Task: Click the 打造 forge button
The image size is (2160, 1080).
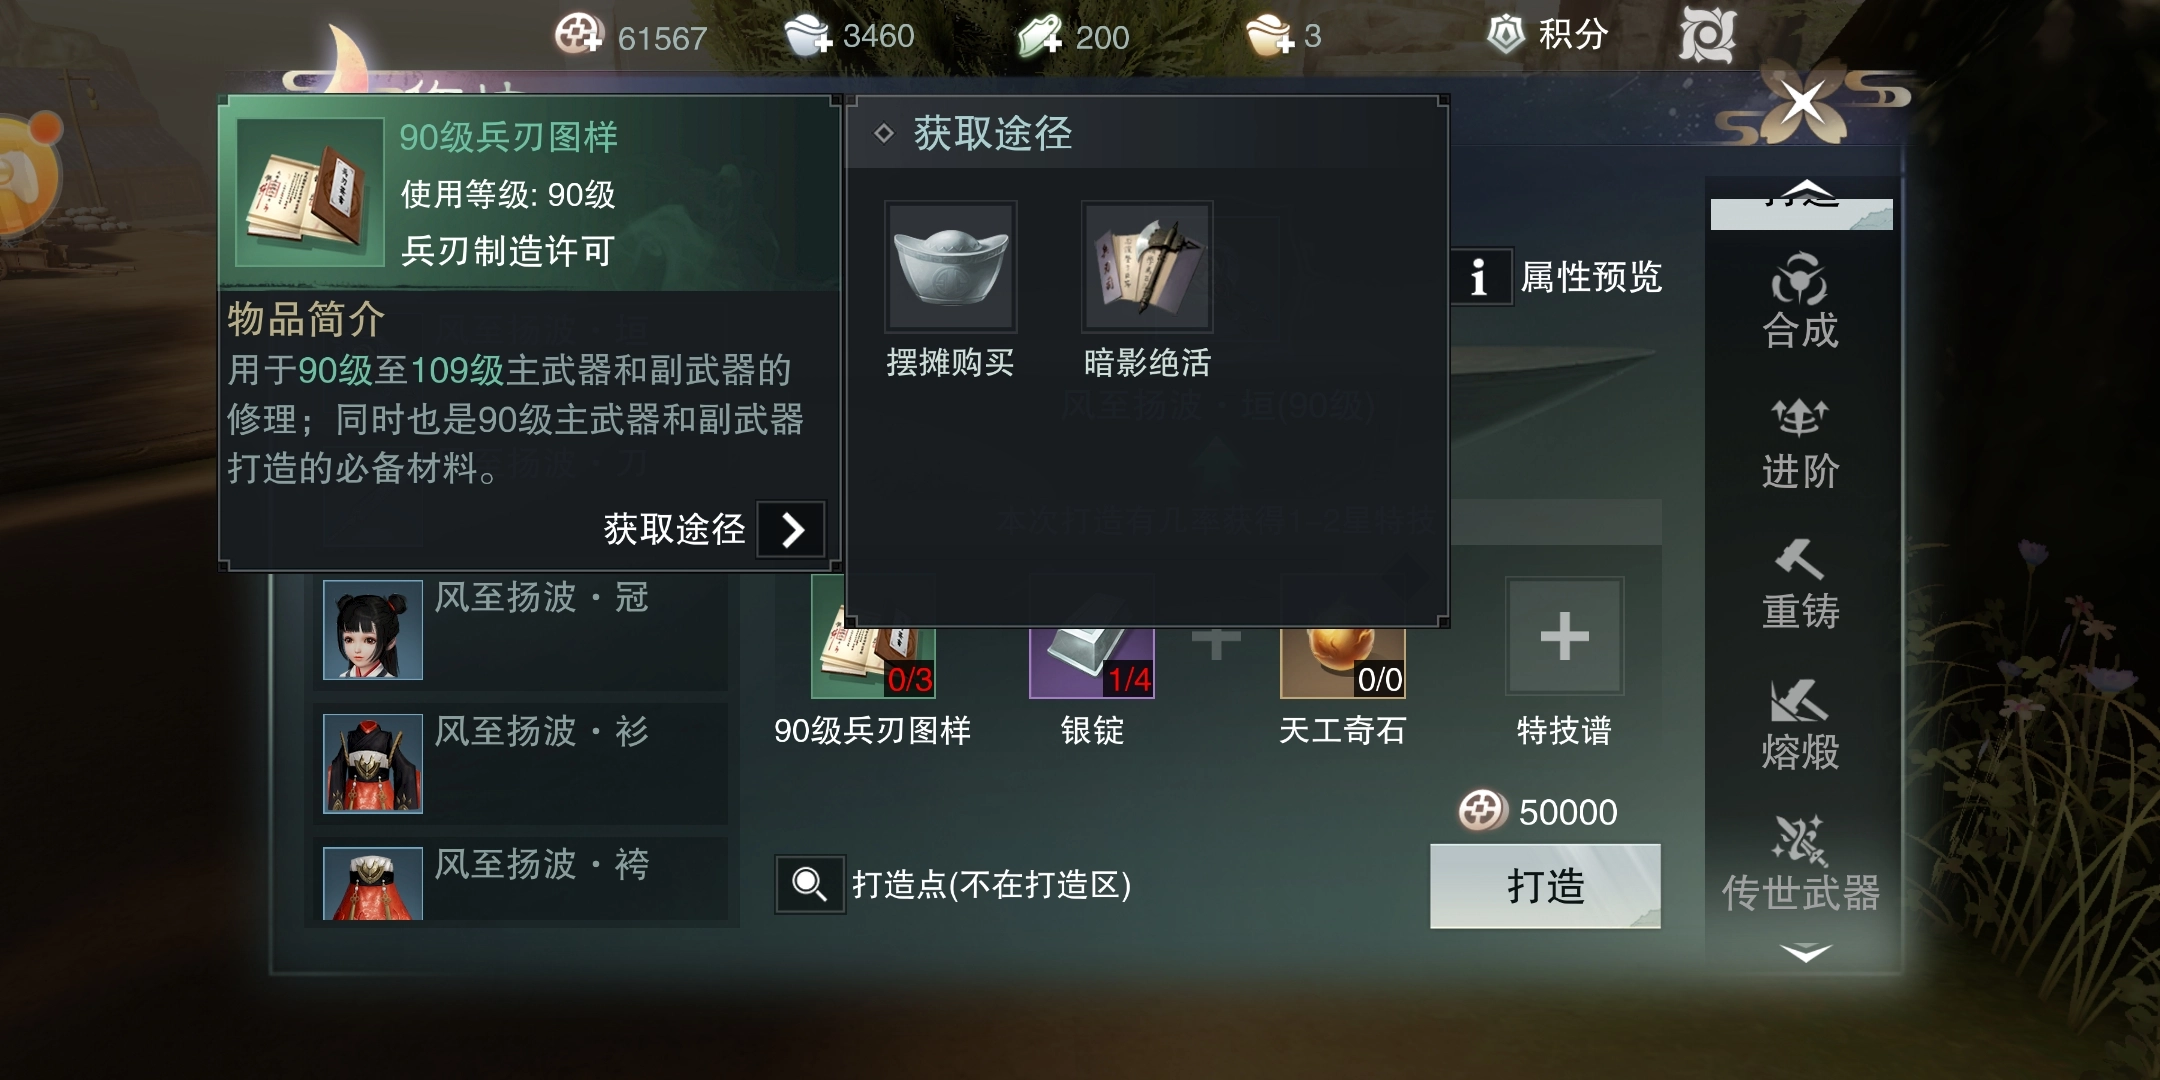Action: pos(1545,886)
